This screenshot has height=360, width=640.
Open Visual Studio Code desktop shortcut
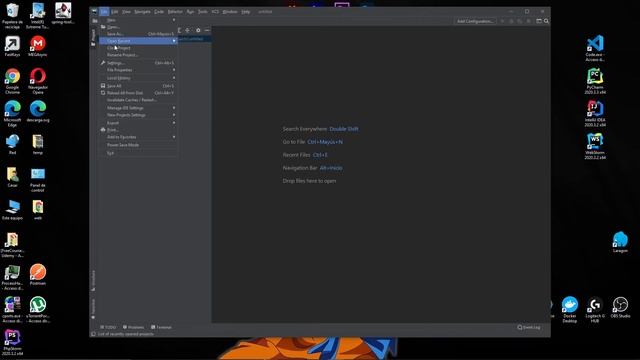pos(595,49)
